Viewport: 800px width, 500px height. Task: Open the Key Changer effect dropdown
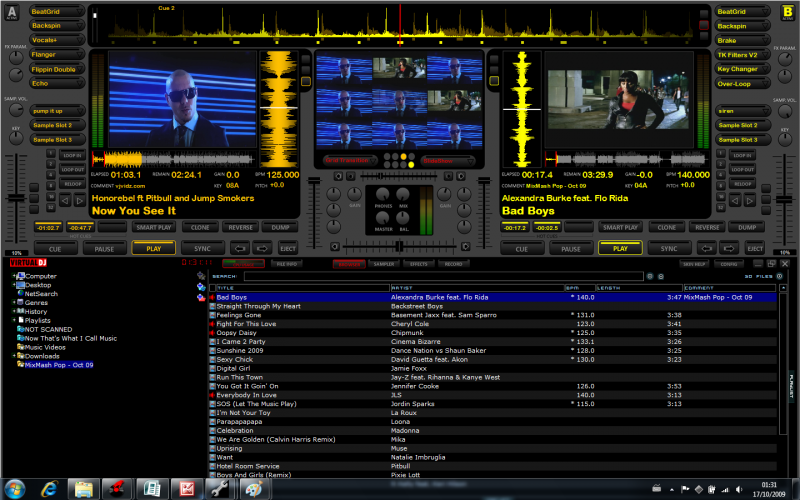(742, 69)
